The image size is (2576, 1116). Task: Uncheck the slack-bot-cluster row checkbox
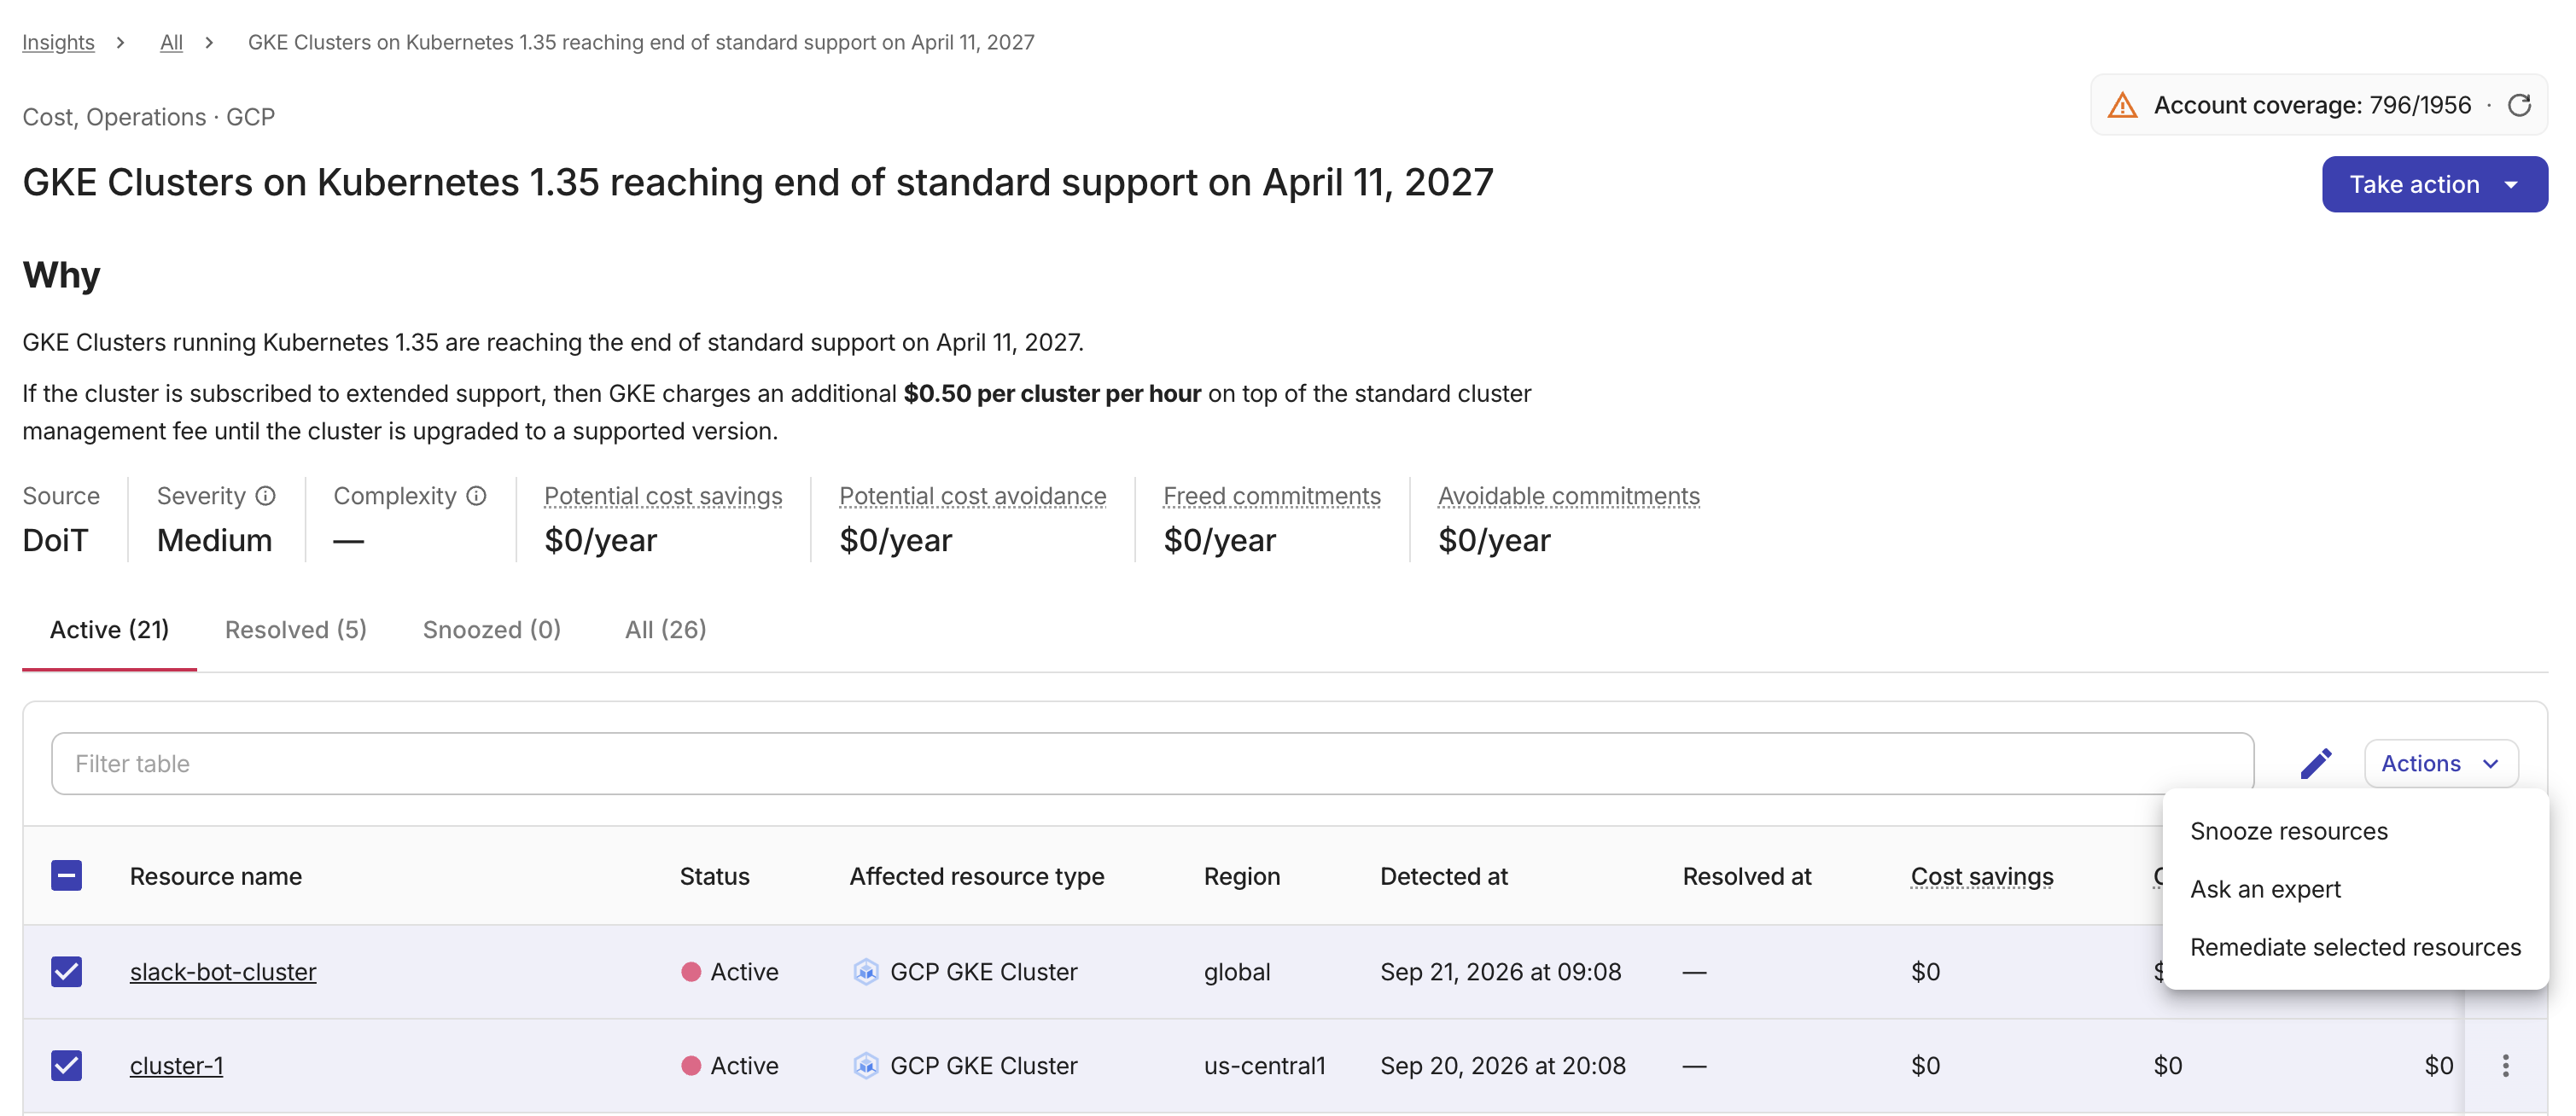pyautogui.click(x=66, y=971)
